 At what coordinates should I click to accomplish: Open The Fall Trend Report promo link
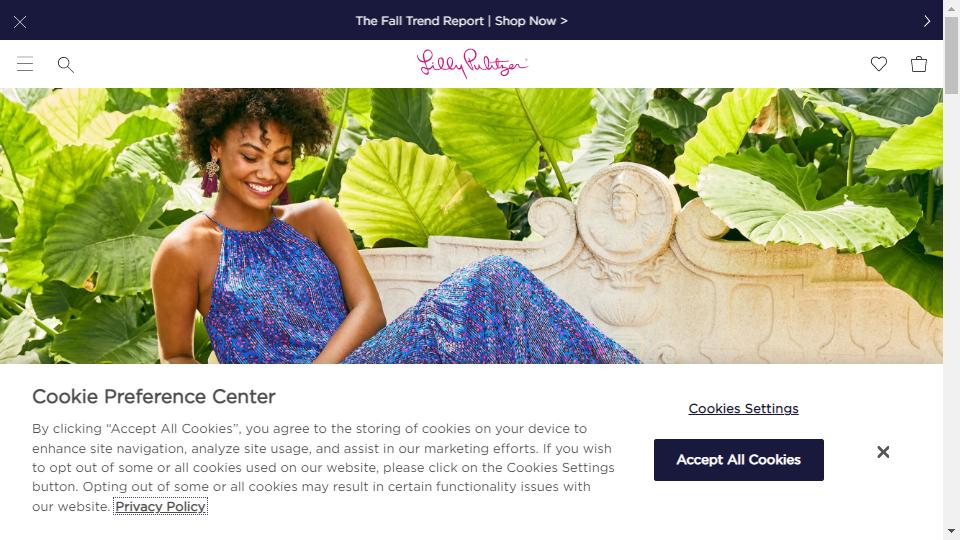[x=461, y=21]
